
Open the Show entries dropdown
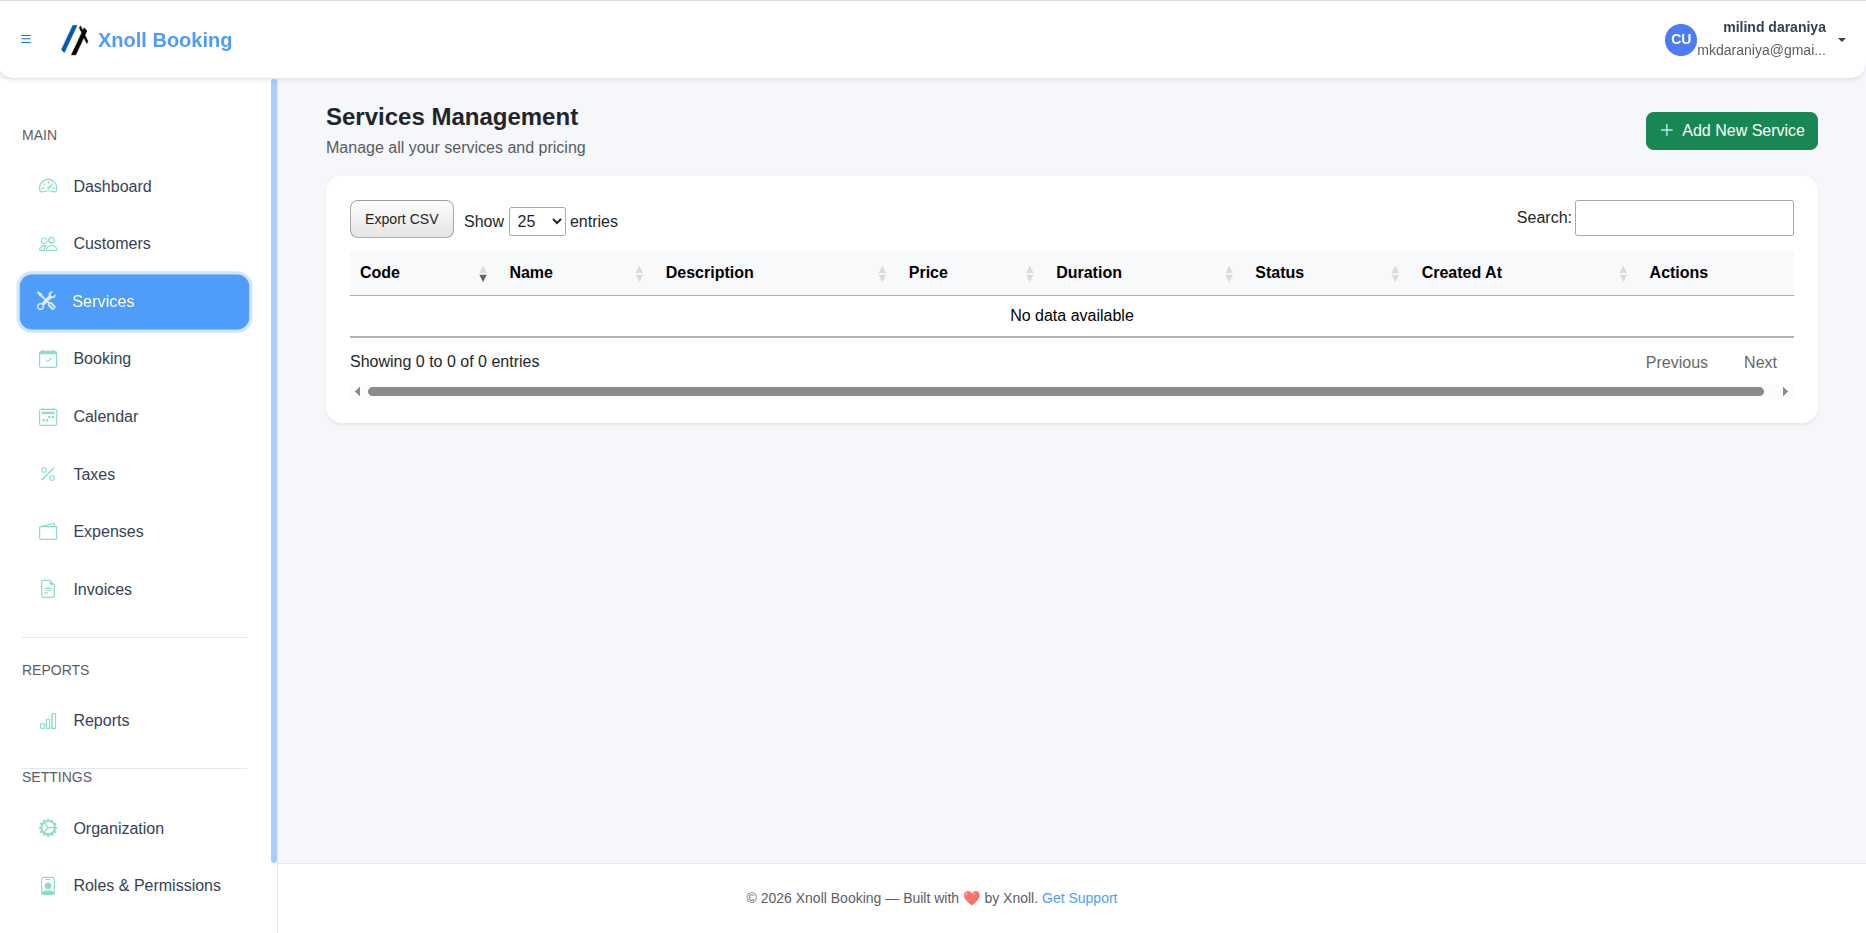537,221
